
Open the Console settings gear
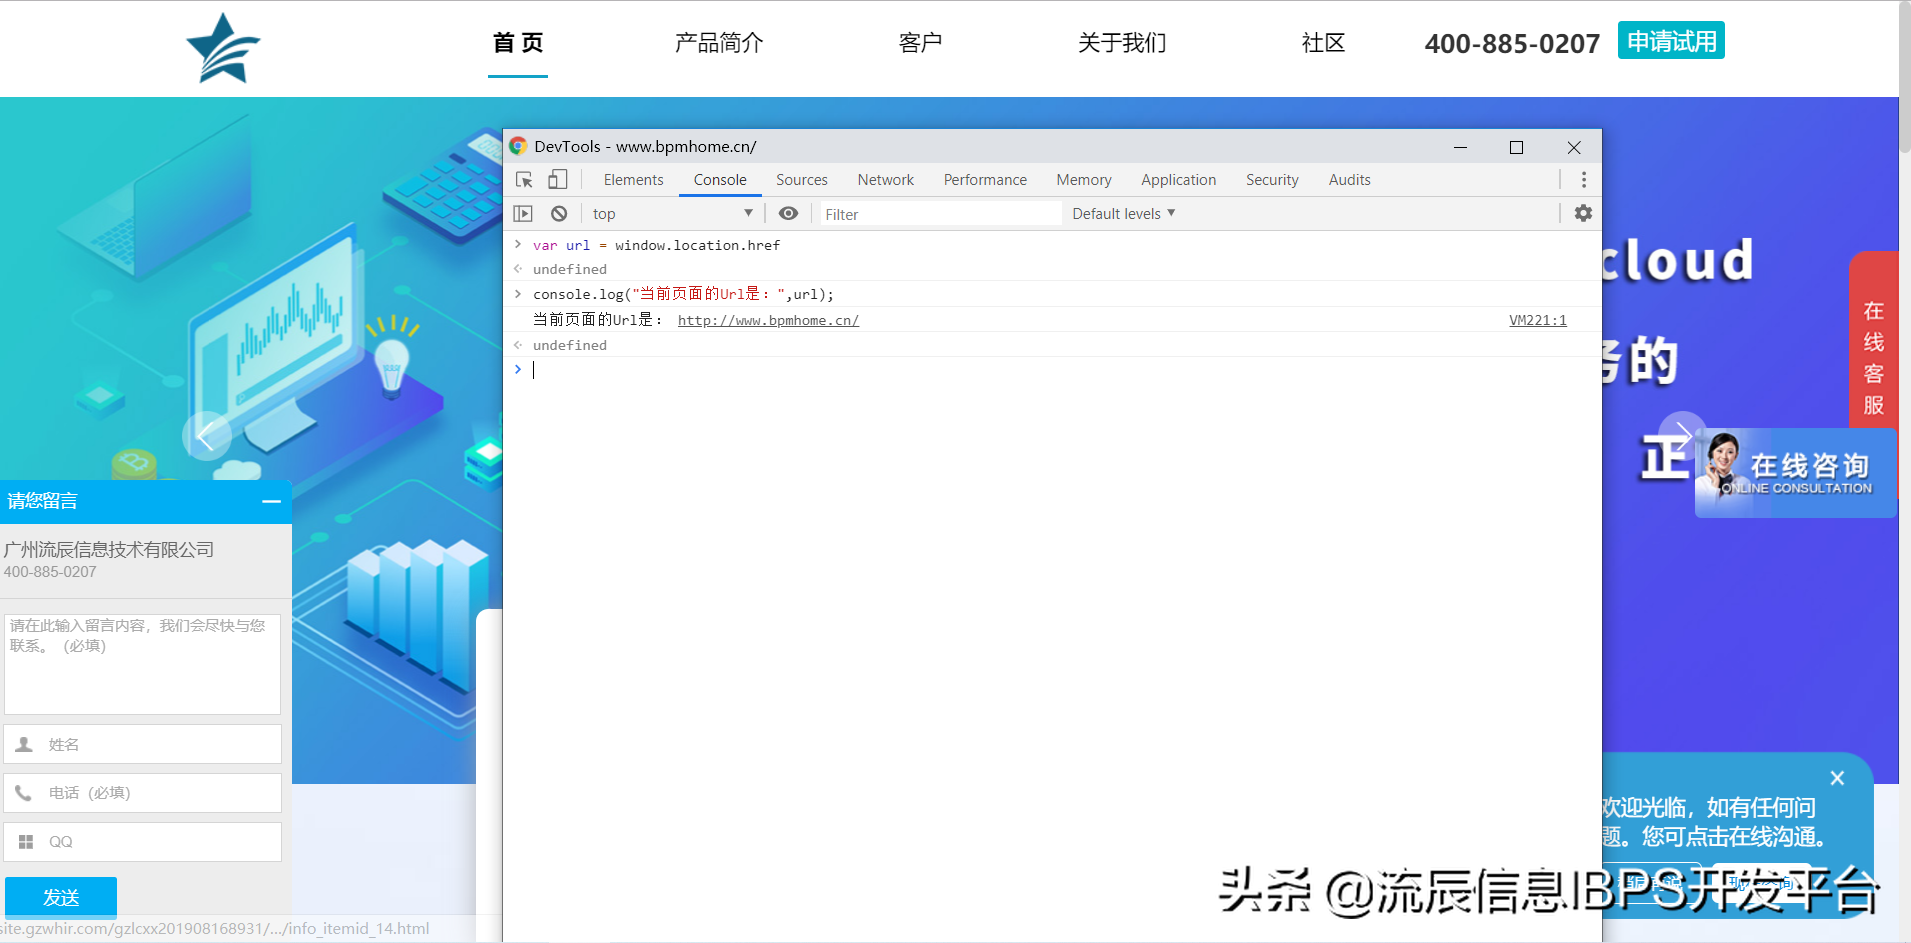click(x=1583, y=213)
